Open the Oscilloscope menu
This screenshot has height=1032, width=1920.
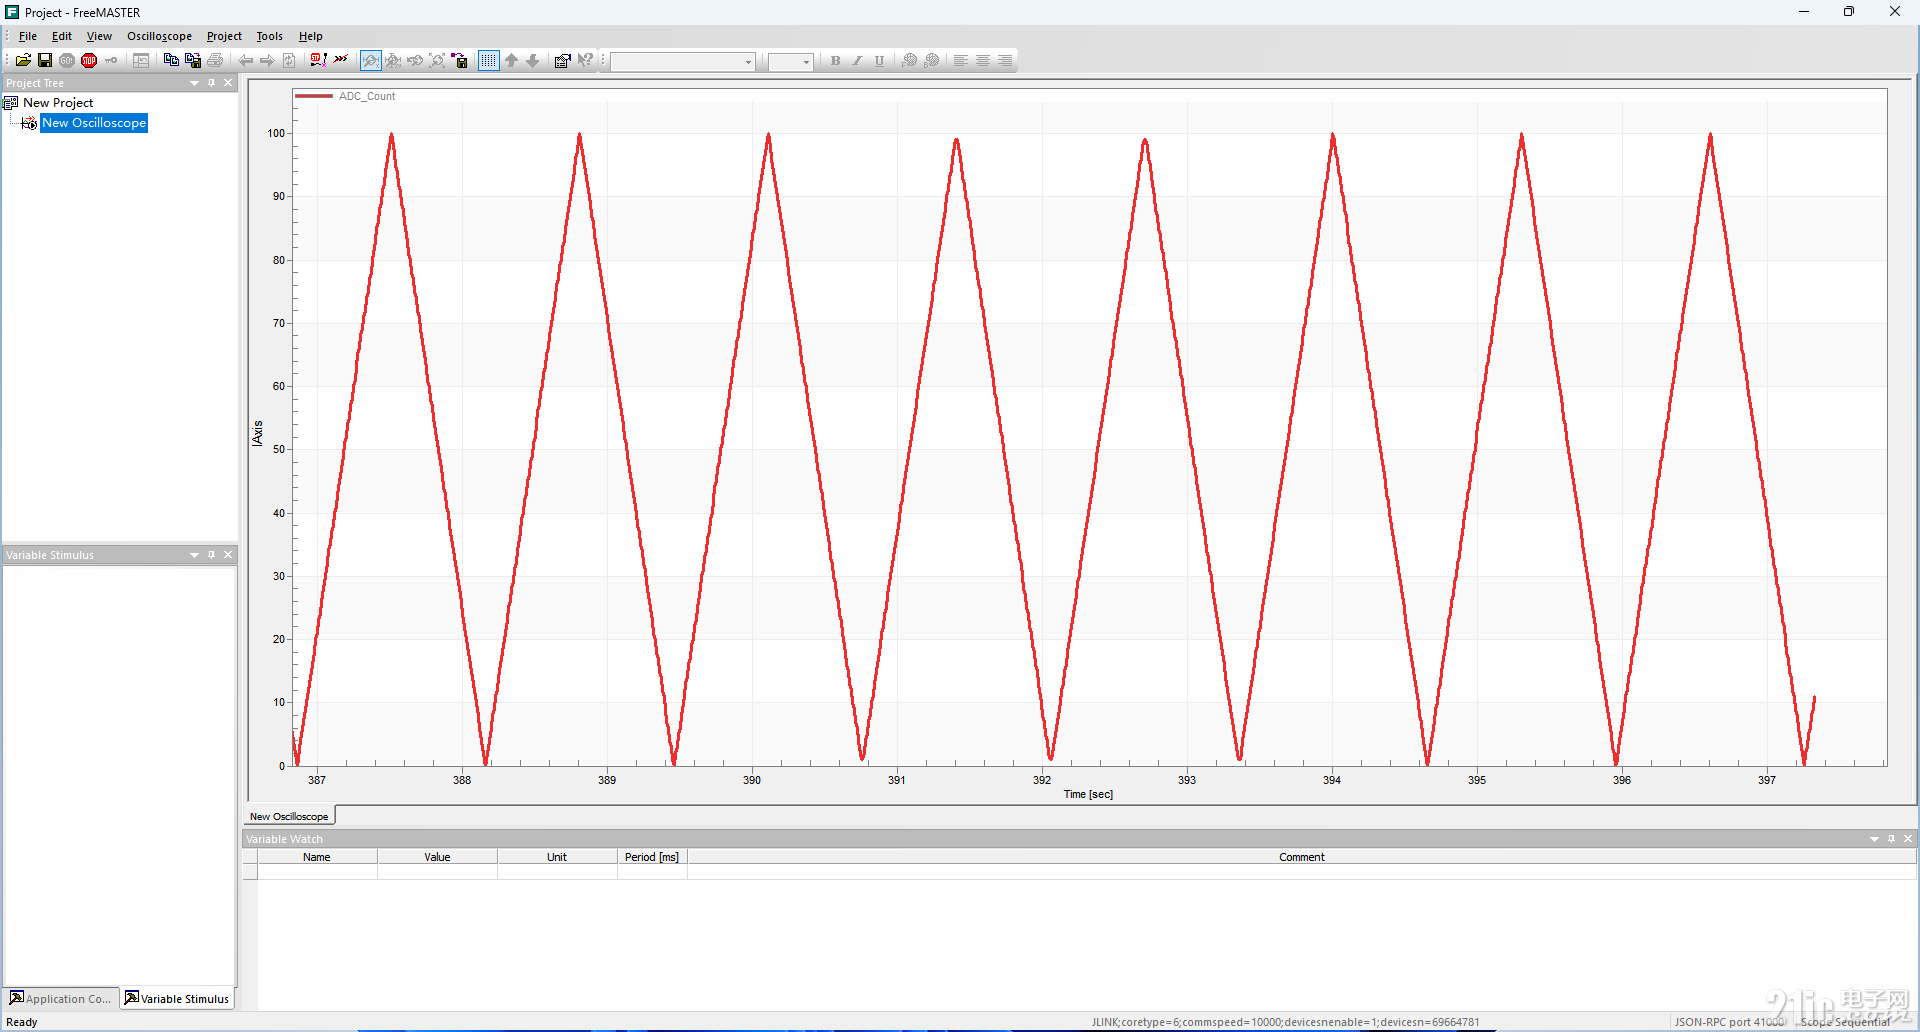(159, 36)
